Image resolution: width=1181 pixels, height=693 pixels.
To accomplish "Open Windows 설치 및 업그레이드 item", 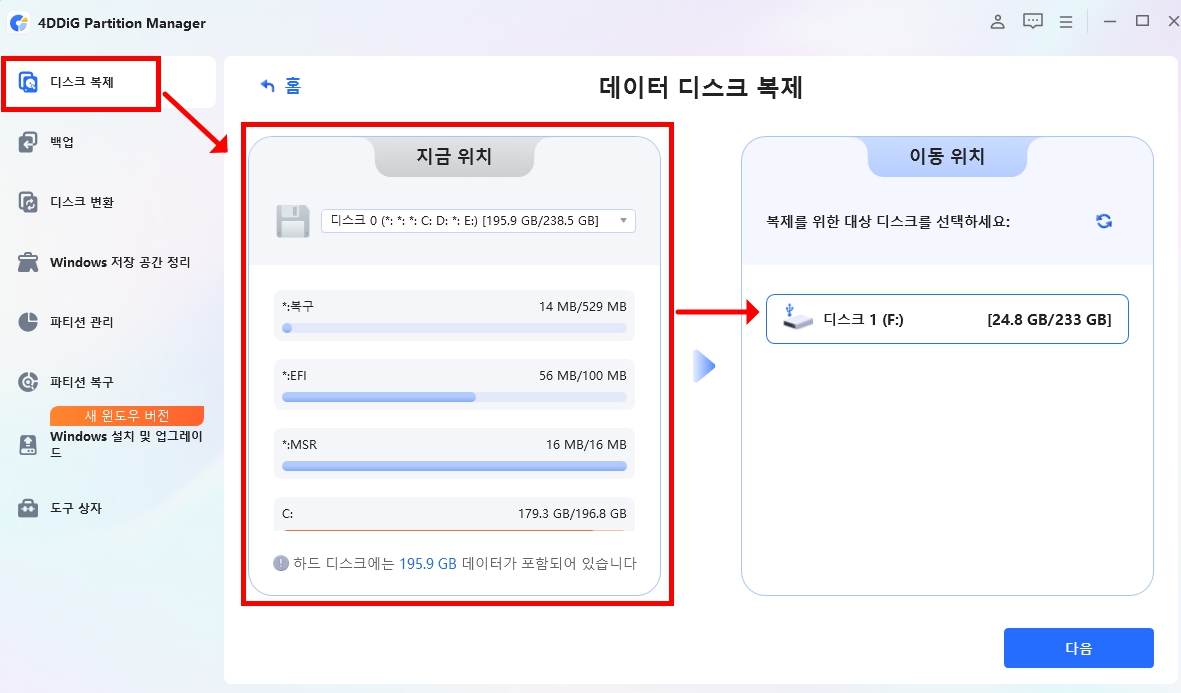I will 126,444.
